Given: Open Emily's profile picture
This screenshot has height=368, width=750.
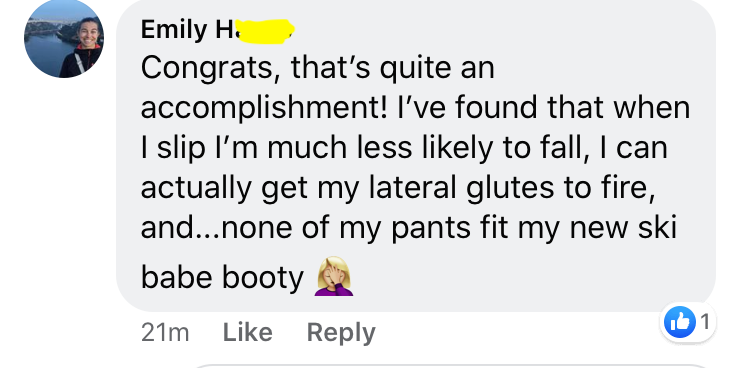Looking at the screenshot, I should coord(64,38).
